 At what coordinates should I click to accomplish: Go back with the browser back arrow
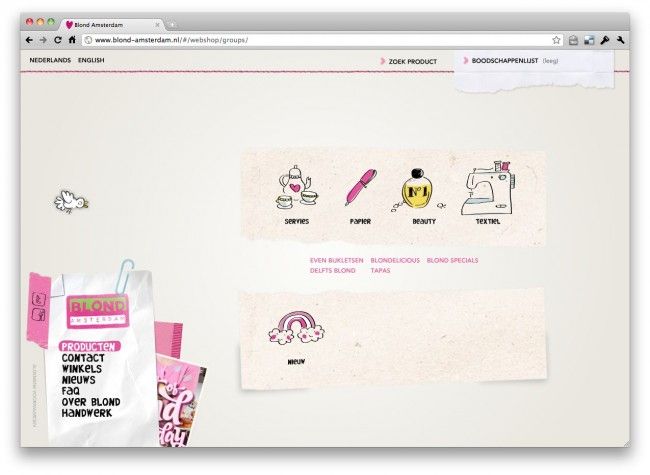coord(29,40)
